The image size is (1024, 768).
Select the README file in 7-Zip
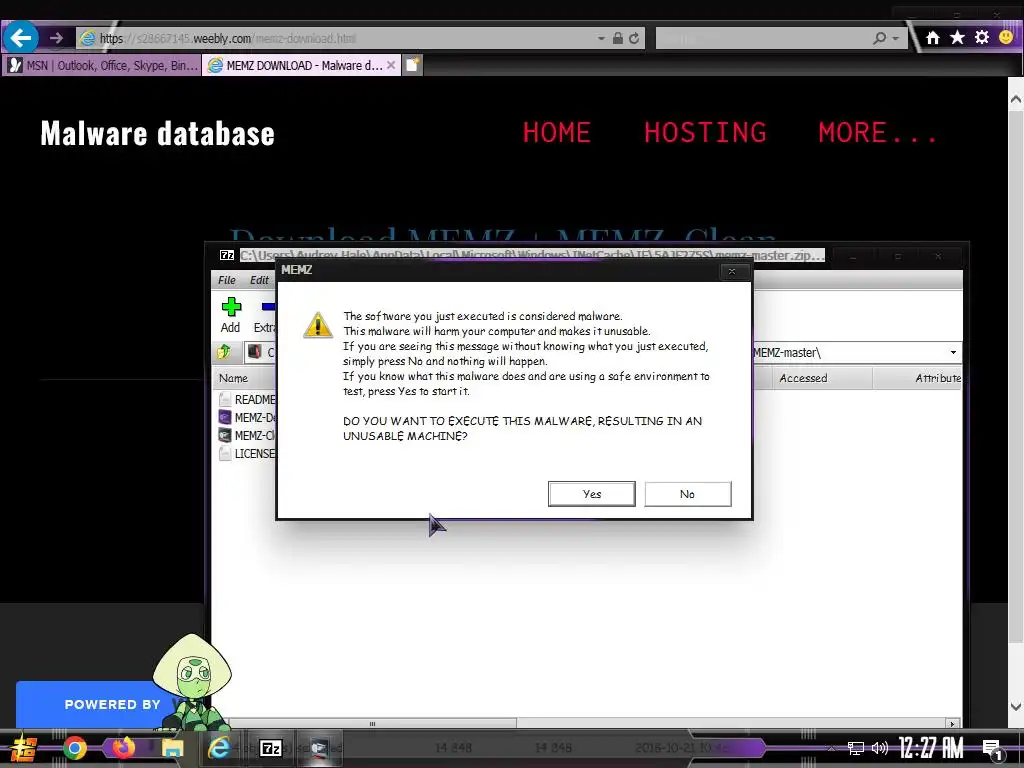pyautogui.click(x=247, y=399)
